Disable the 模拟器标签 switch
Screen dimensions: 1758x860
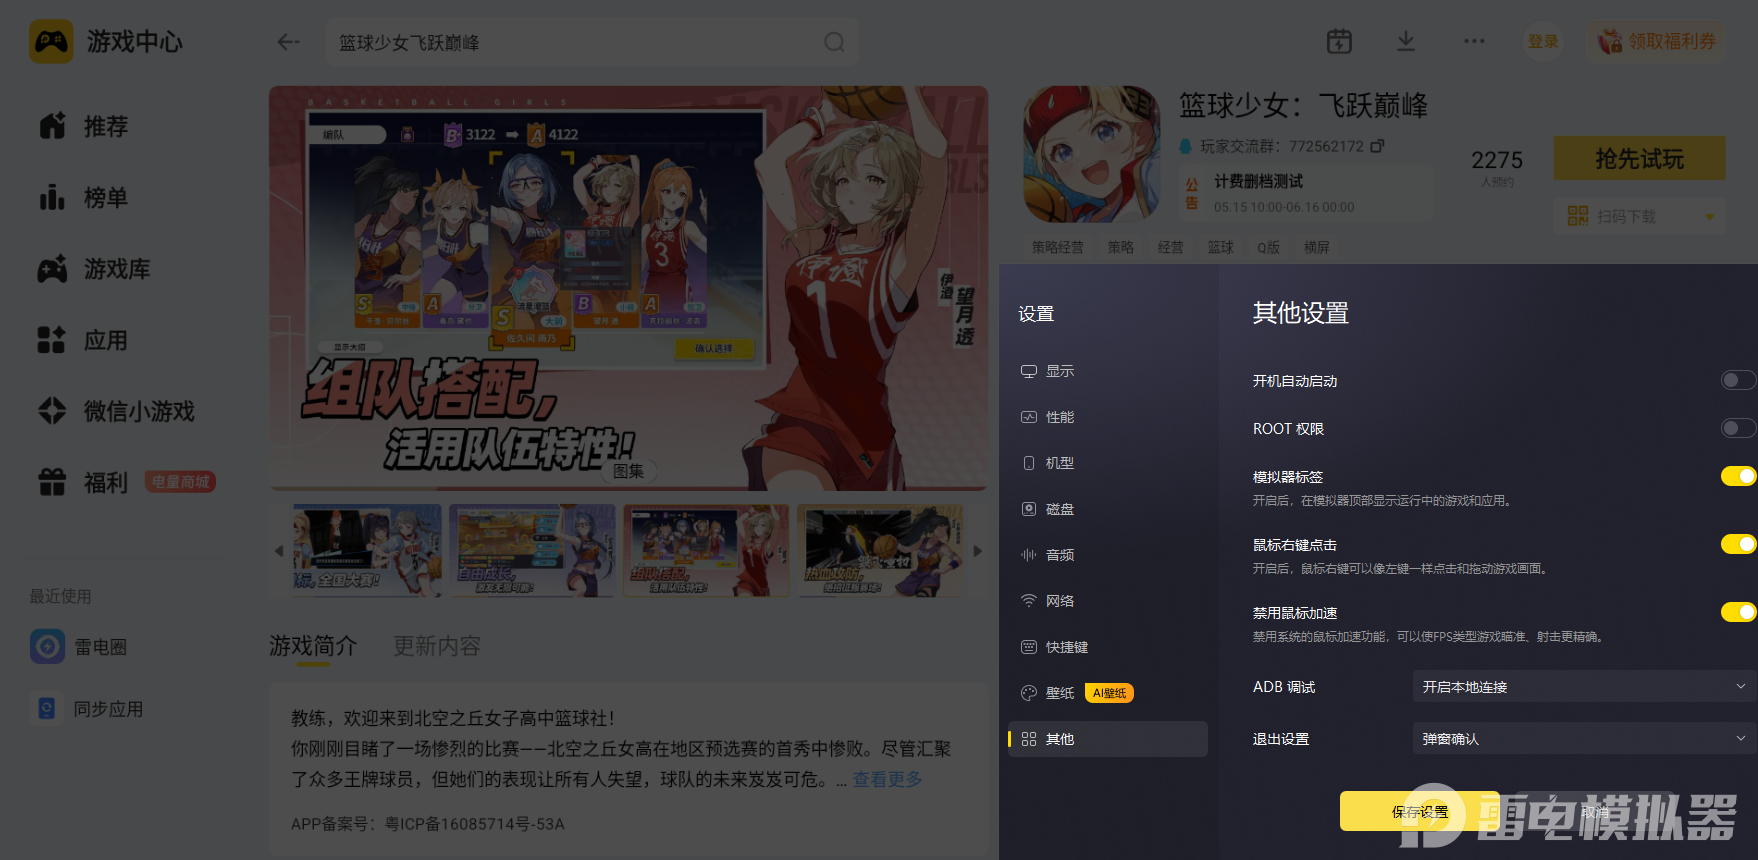(1738, 476)
